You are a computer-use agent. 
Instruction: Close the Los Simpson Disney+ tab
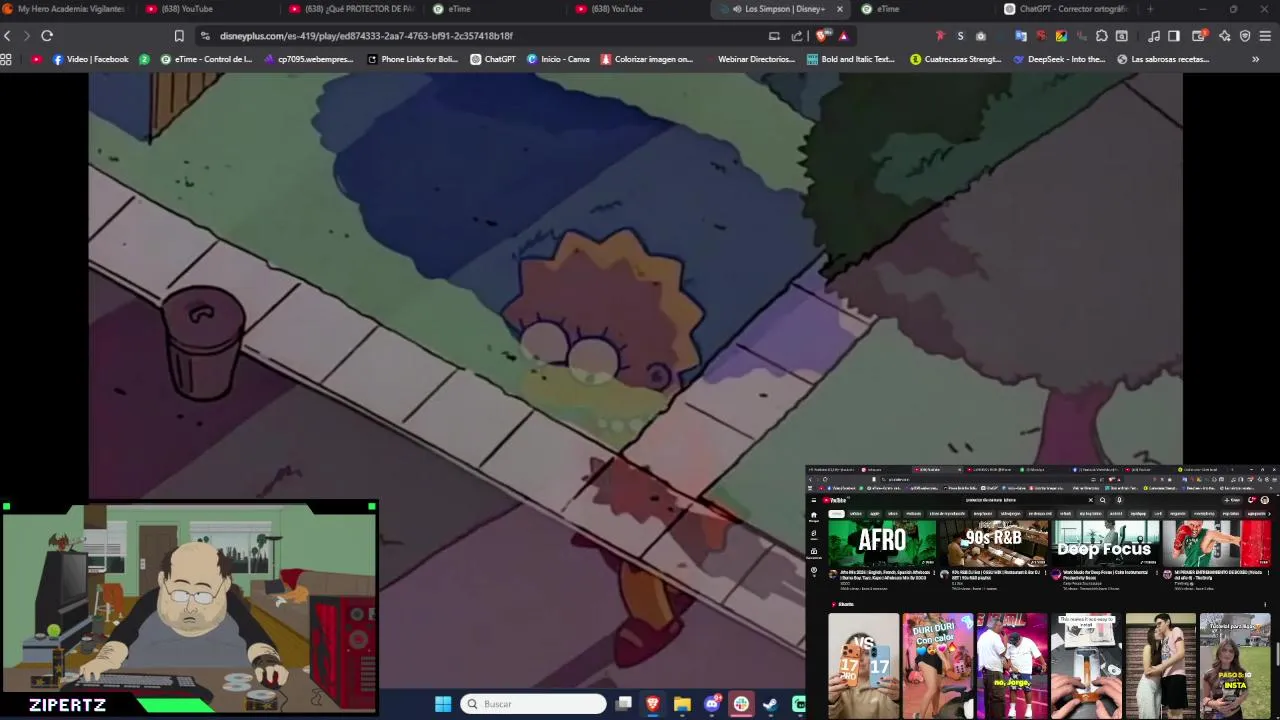coord(840,9)
